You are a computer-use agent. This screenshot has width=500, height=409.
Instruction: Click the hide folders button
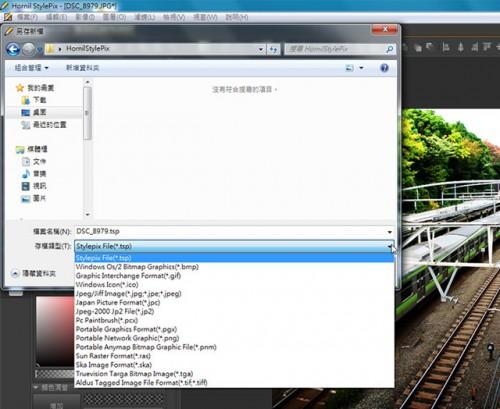34,273
